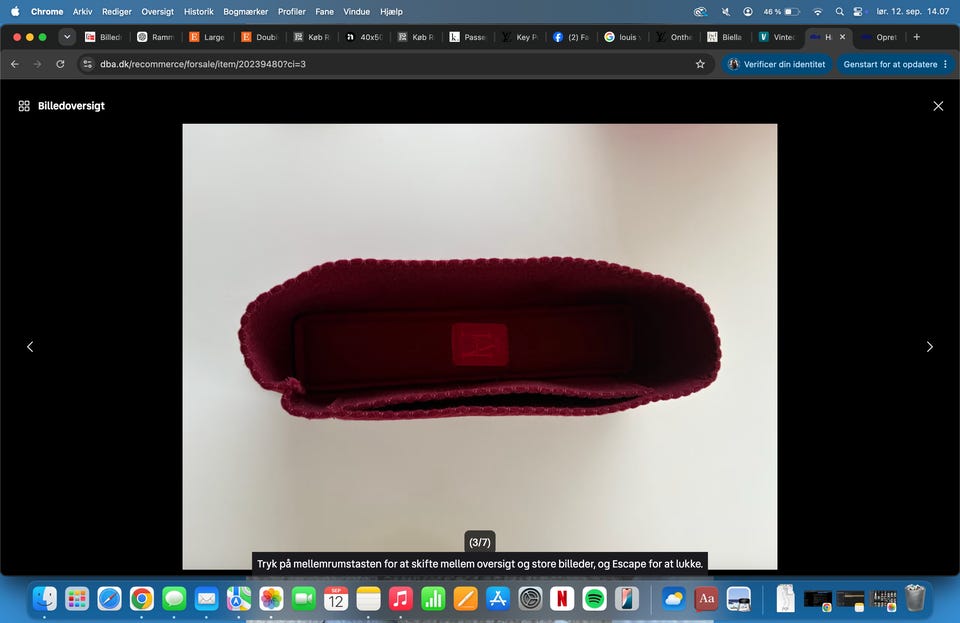Switch to the 40x50 tab
This screenshot has width=960, height=623.
pos(364,37)
